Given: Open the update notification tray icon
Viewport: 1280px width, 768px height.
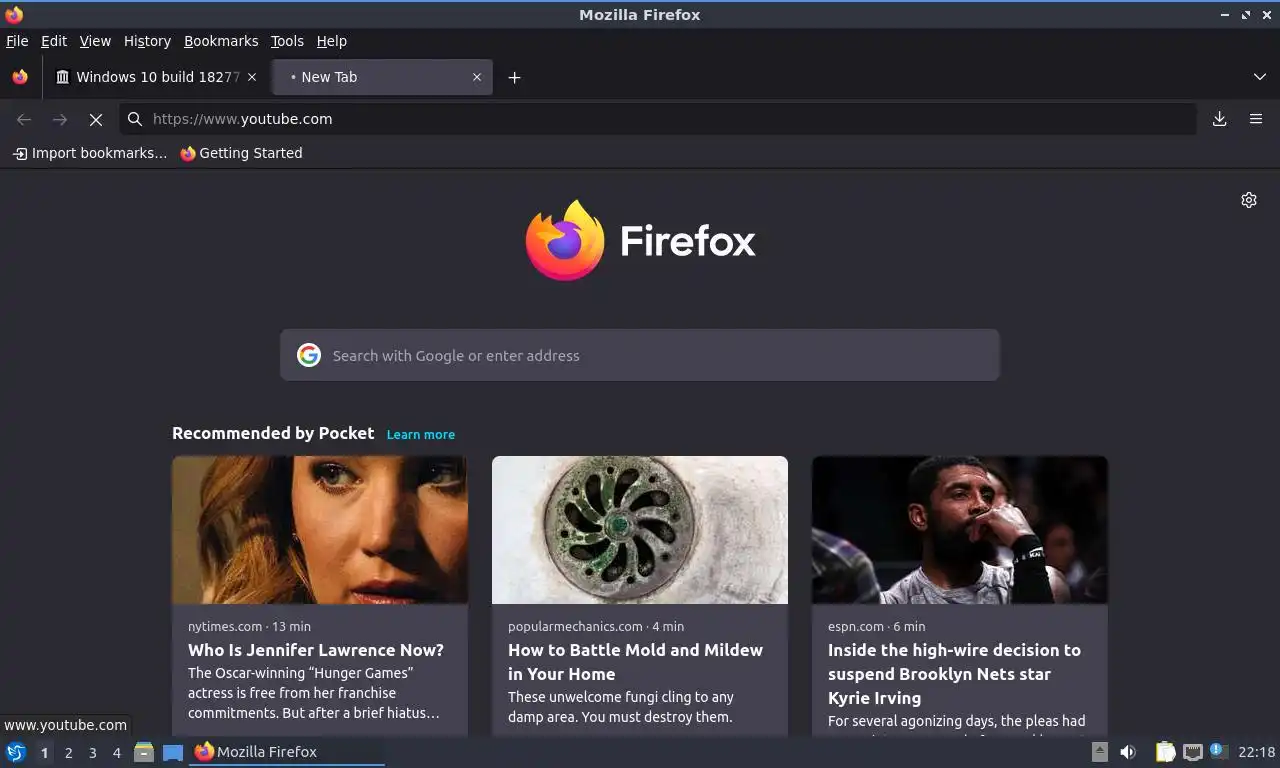Looking at the screenshot, I should [x=1218, y=750].
